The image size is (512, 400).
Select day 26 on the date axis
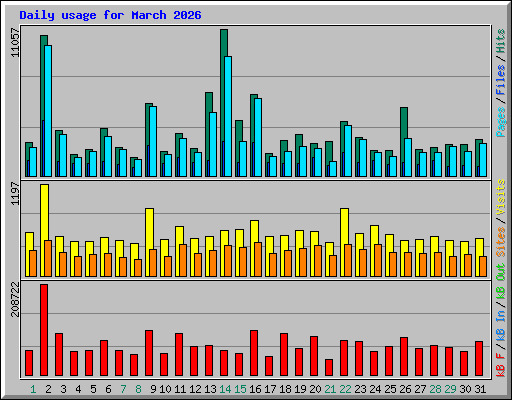[405, 389]
